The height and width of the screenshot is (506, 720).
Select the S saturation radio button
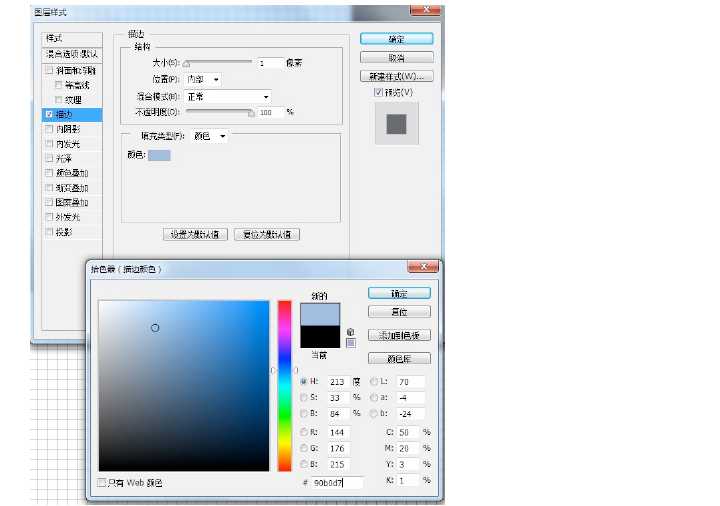(304, 397)
